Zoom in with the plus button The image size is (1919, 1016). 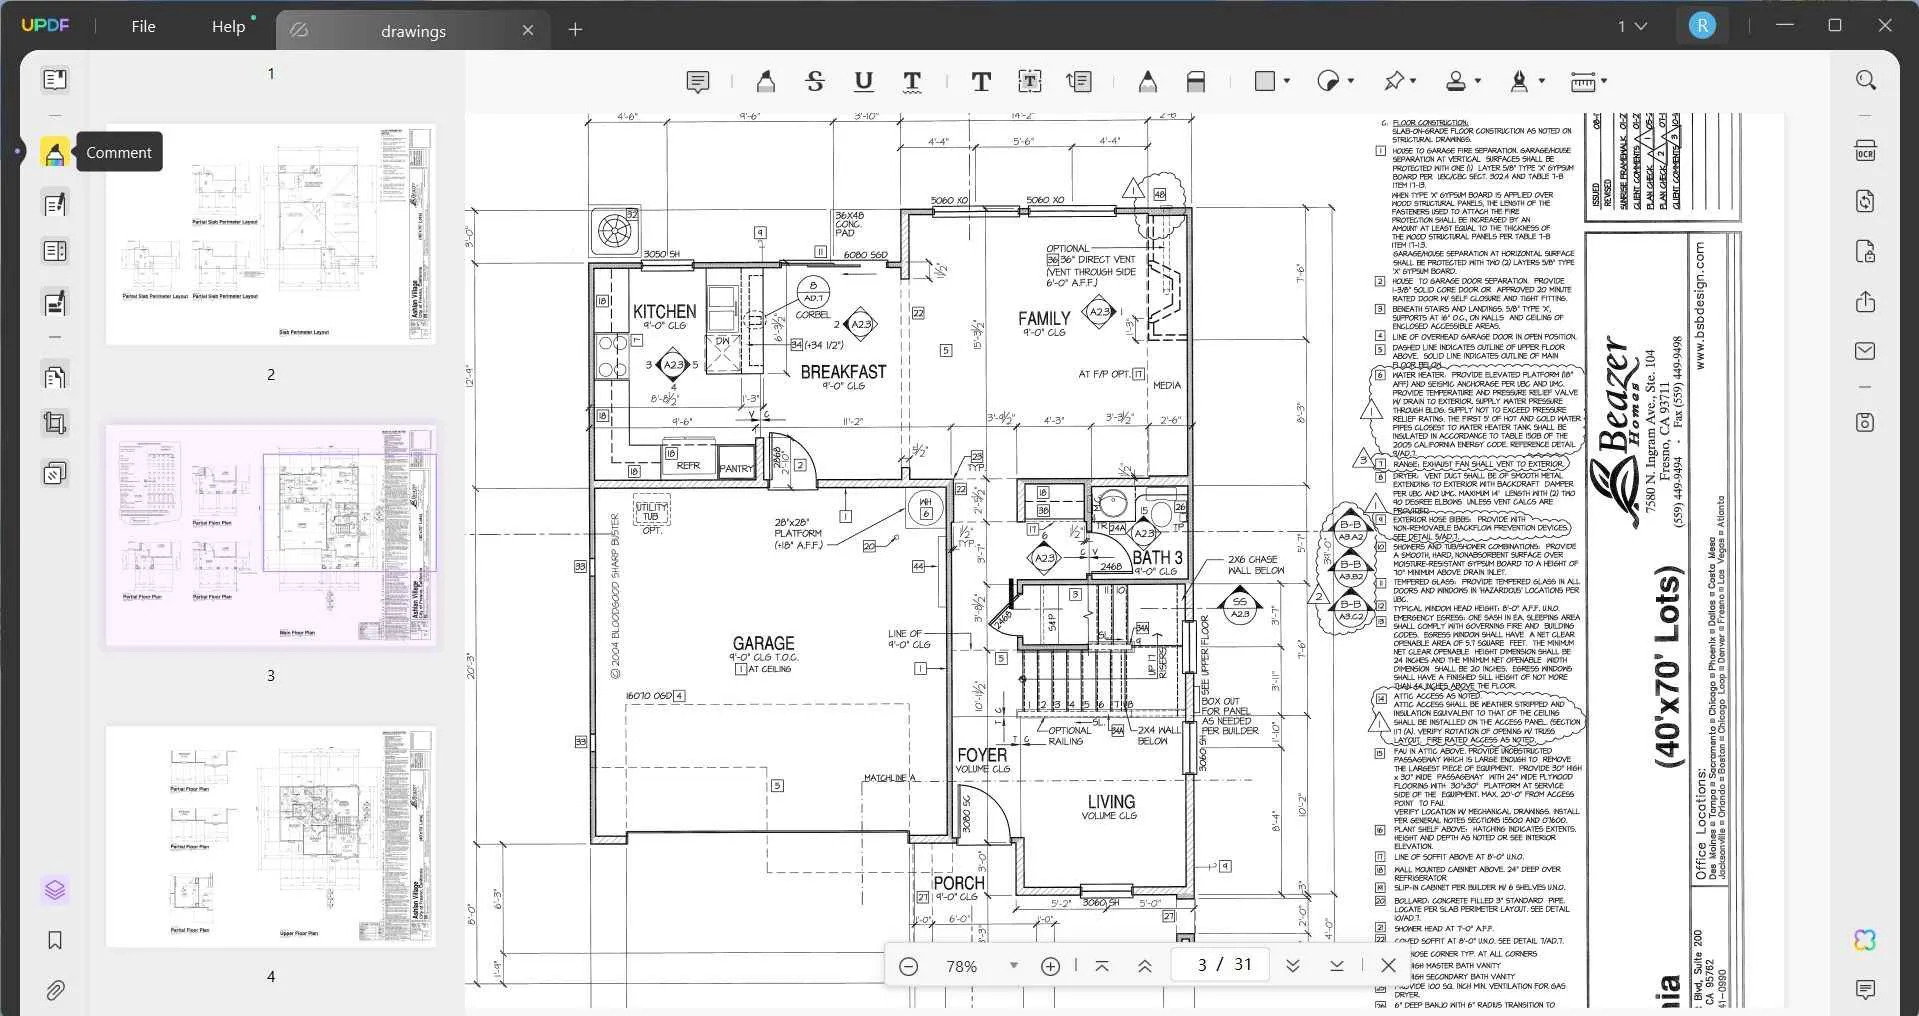coord(1050,966)
